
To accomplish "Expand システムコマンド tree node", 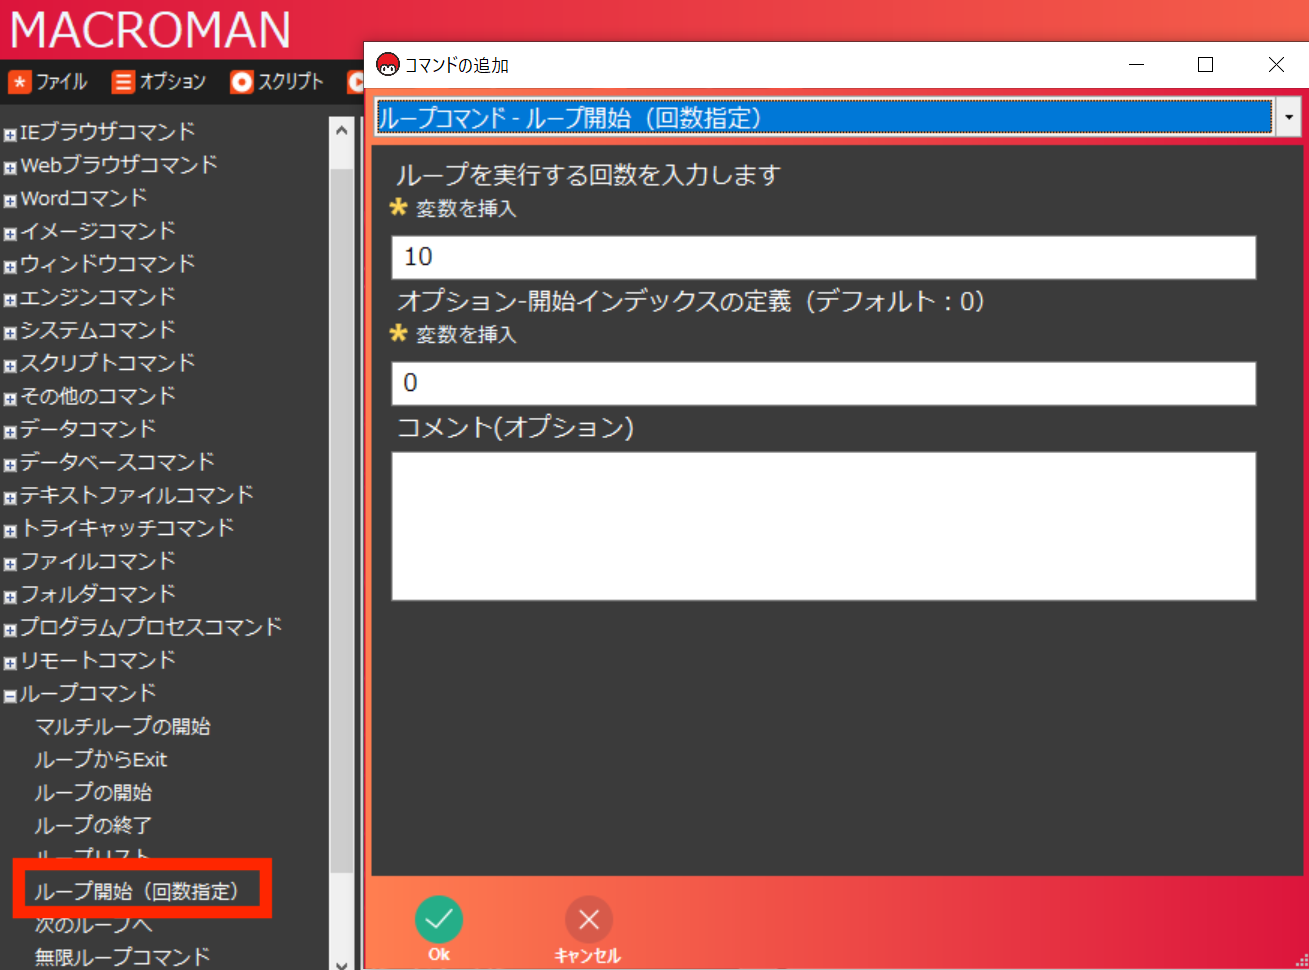I will point(10,333).
